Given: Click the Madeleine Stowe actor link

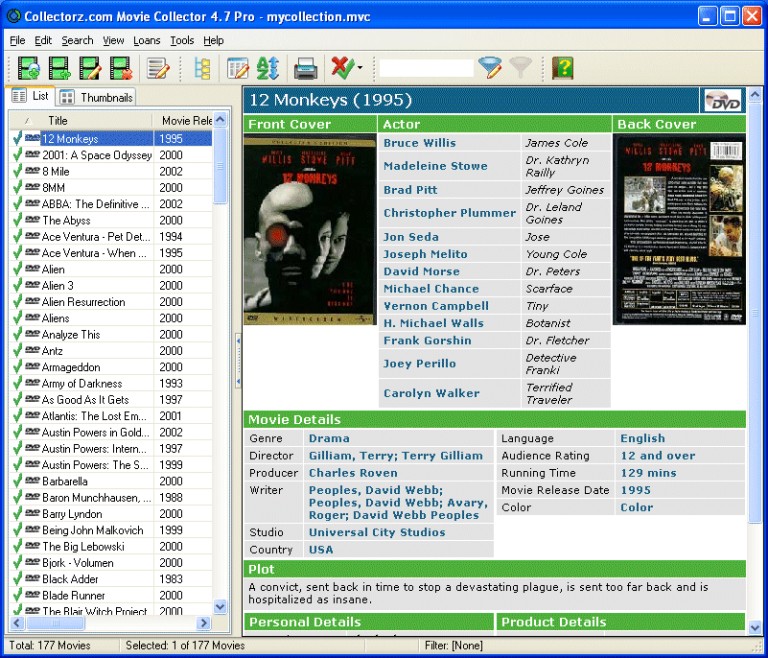Looking at the screenshot, I should pos(435,166).
